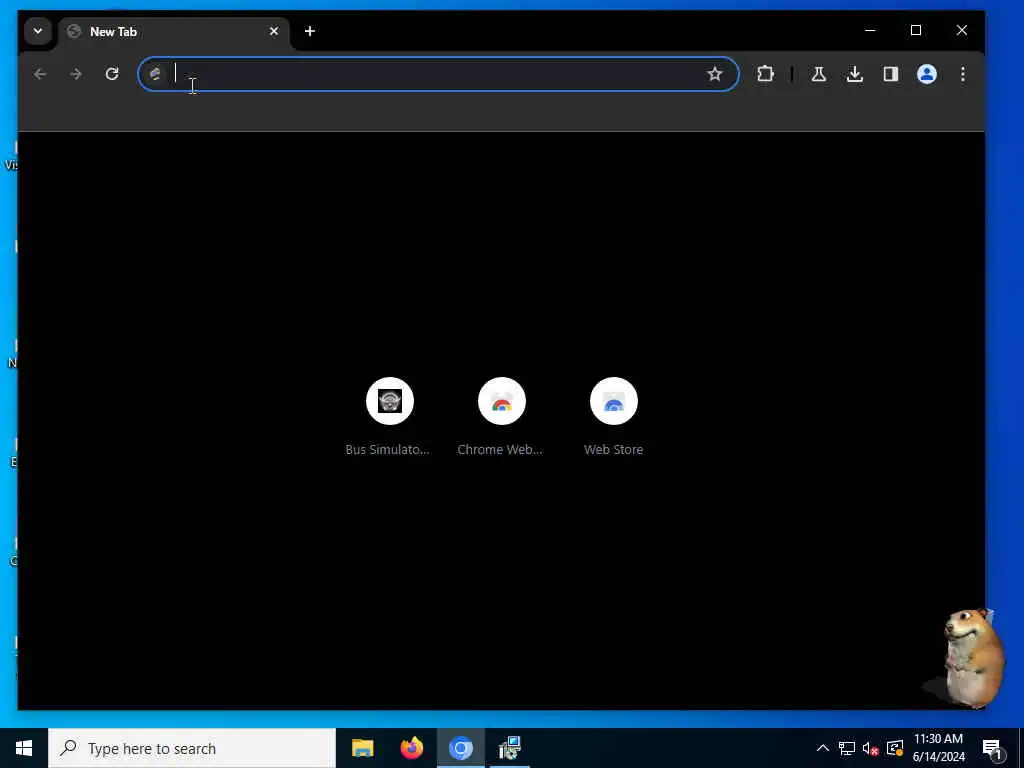This screenshot has height=768, width=1024.
Task: Open the Chrome Labs flask icon
Action: [819, 74]
